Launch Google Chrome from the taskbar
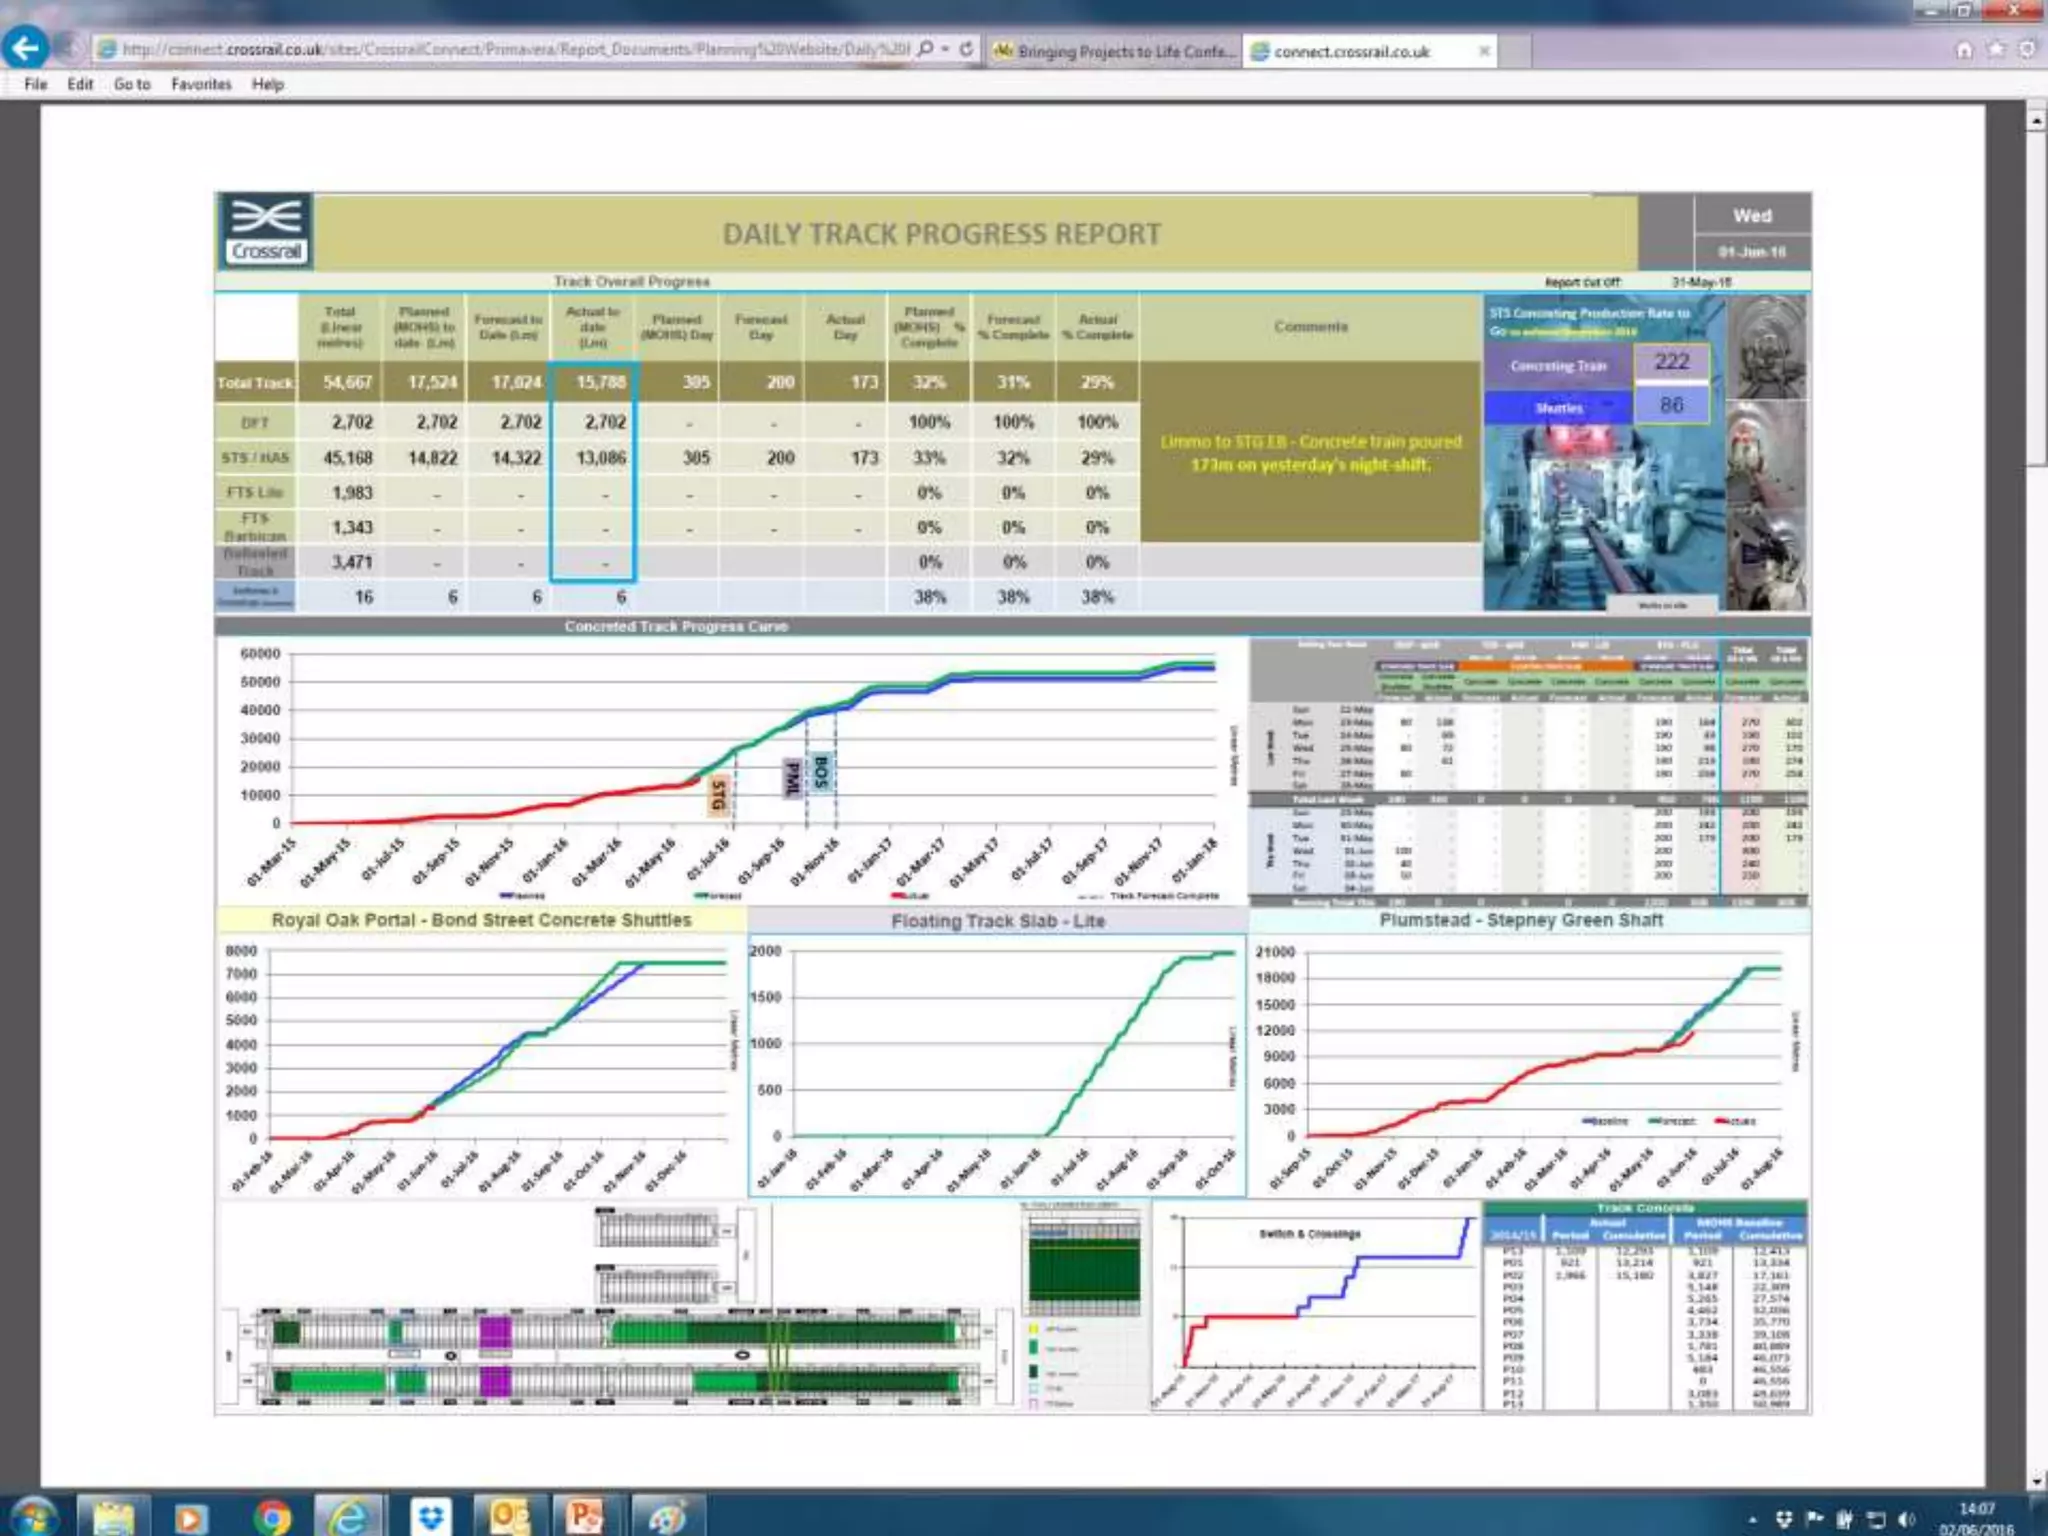Image resolution: width=2048 pixels, height=1536 pixels. click(271, 1517)
